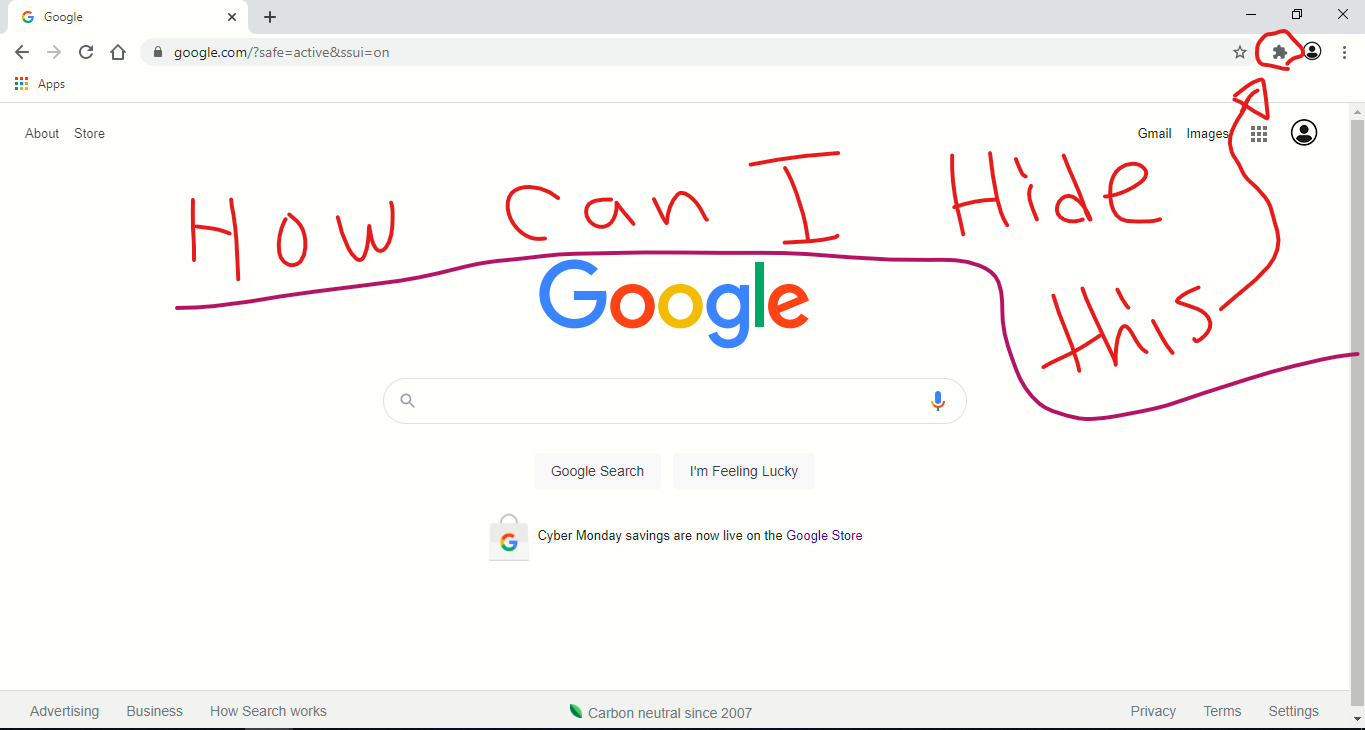The width and height of the screenshot is (1365, 730).
Task: Start voice search with the microphone icon
Action: click(938, 401)
